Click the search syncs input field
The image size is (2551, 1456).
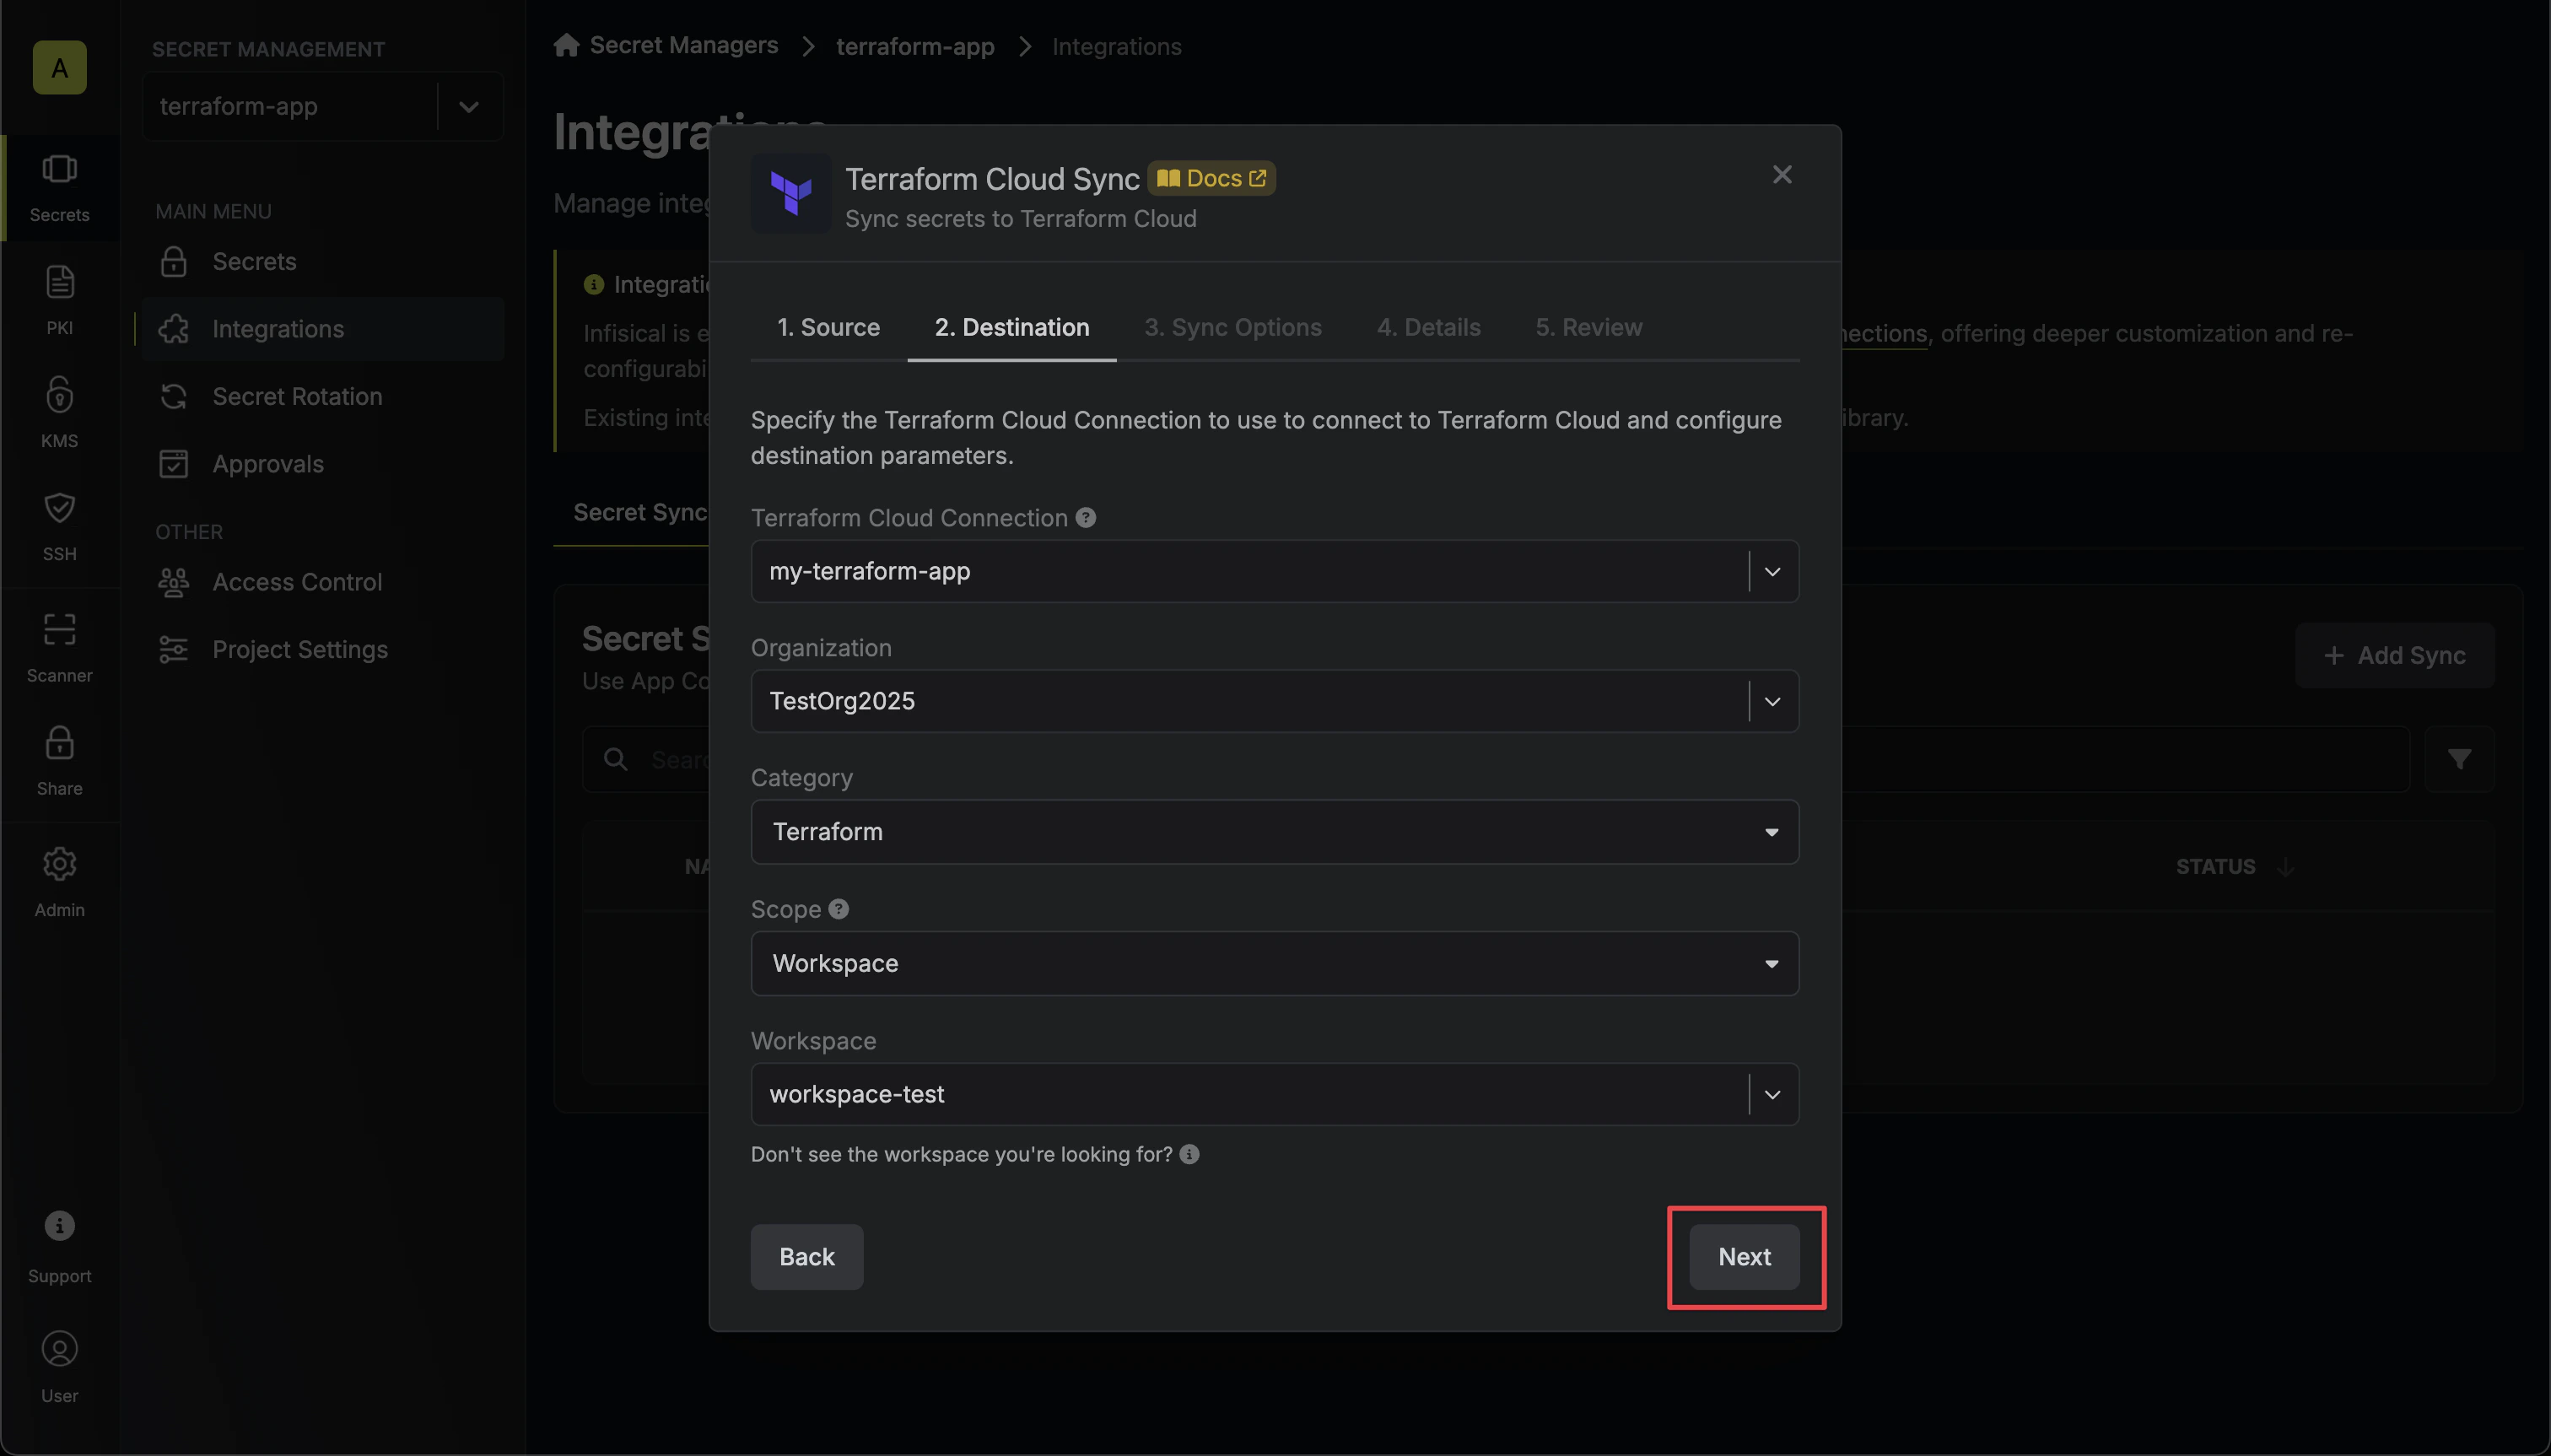[x=1496, y=759]
